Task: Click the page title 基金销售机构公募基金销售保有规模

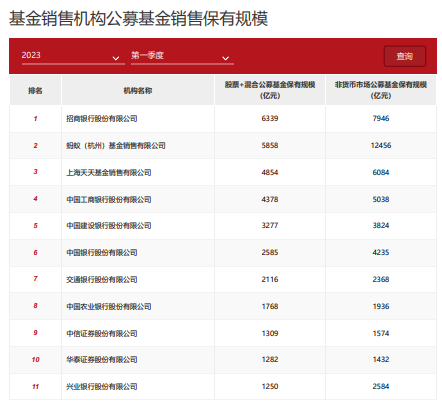Action: [138, 18]
